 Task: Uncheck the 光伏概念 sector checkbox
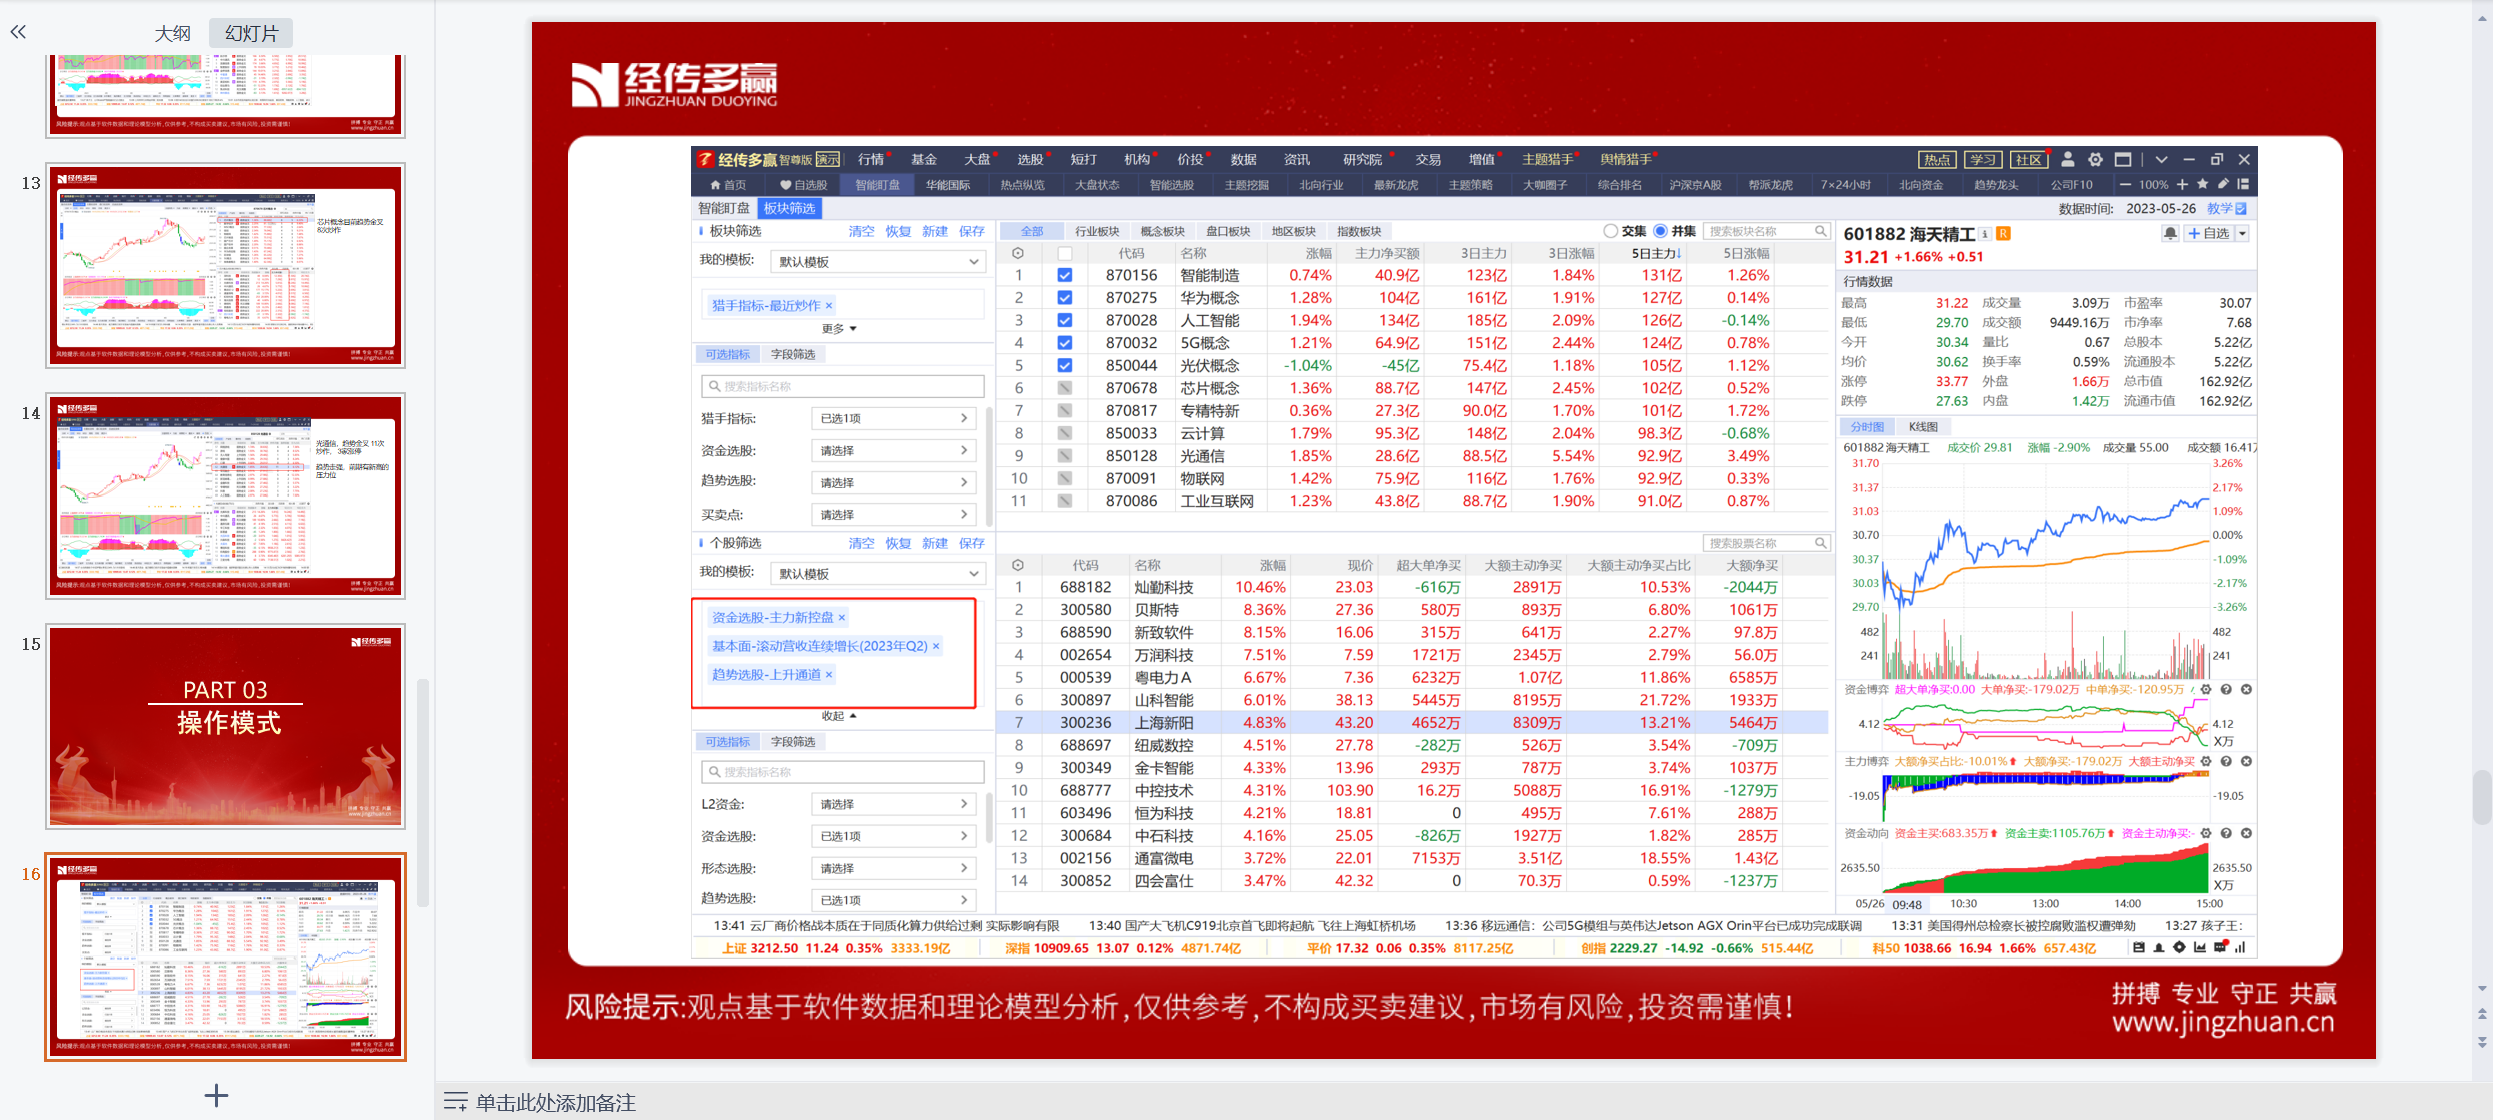(x=1065, y=366)
